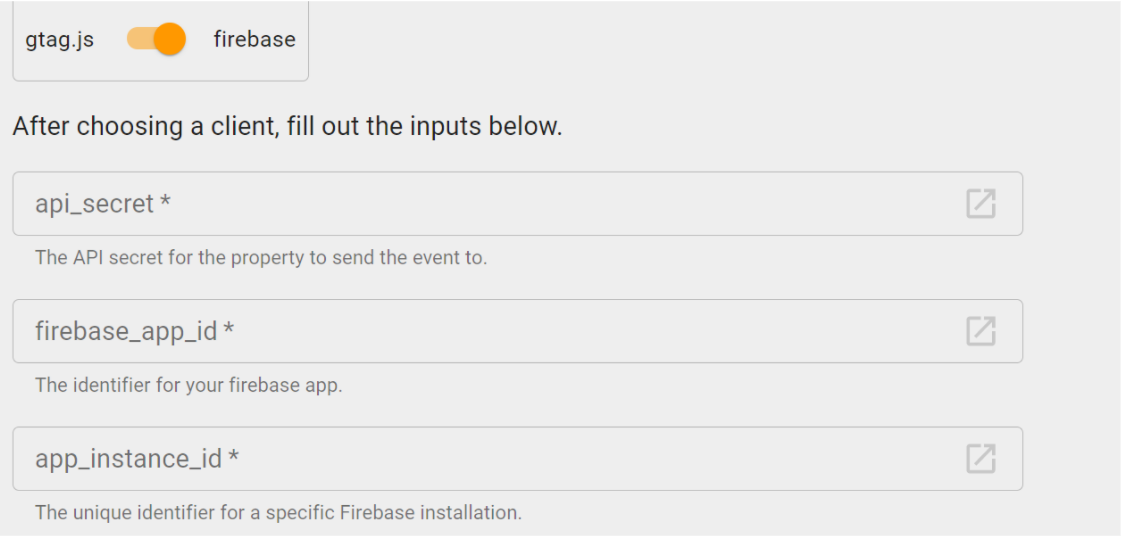Click the required asterisk on app_instance_id

pos(233,458)
